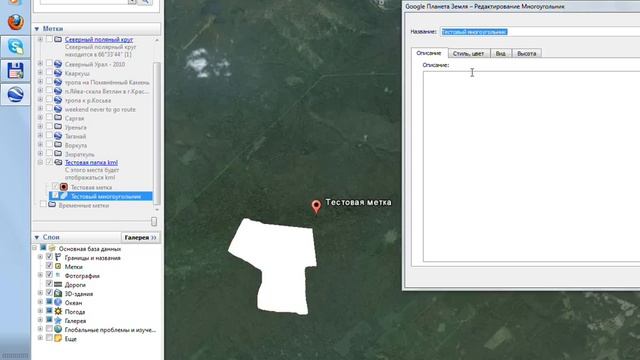This screenshot has height=360, width=640.
Task: Click the Дороги layer icon
Action: [58, 284]
